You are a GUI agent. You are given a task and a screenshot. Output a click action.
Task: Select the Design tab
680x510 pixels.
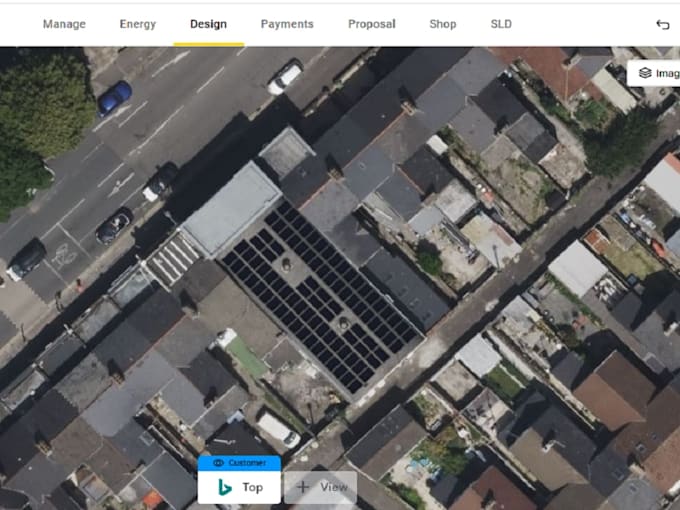coord(209,24)
